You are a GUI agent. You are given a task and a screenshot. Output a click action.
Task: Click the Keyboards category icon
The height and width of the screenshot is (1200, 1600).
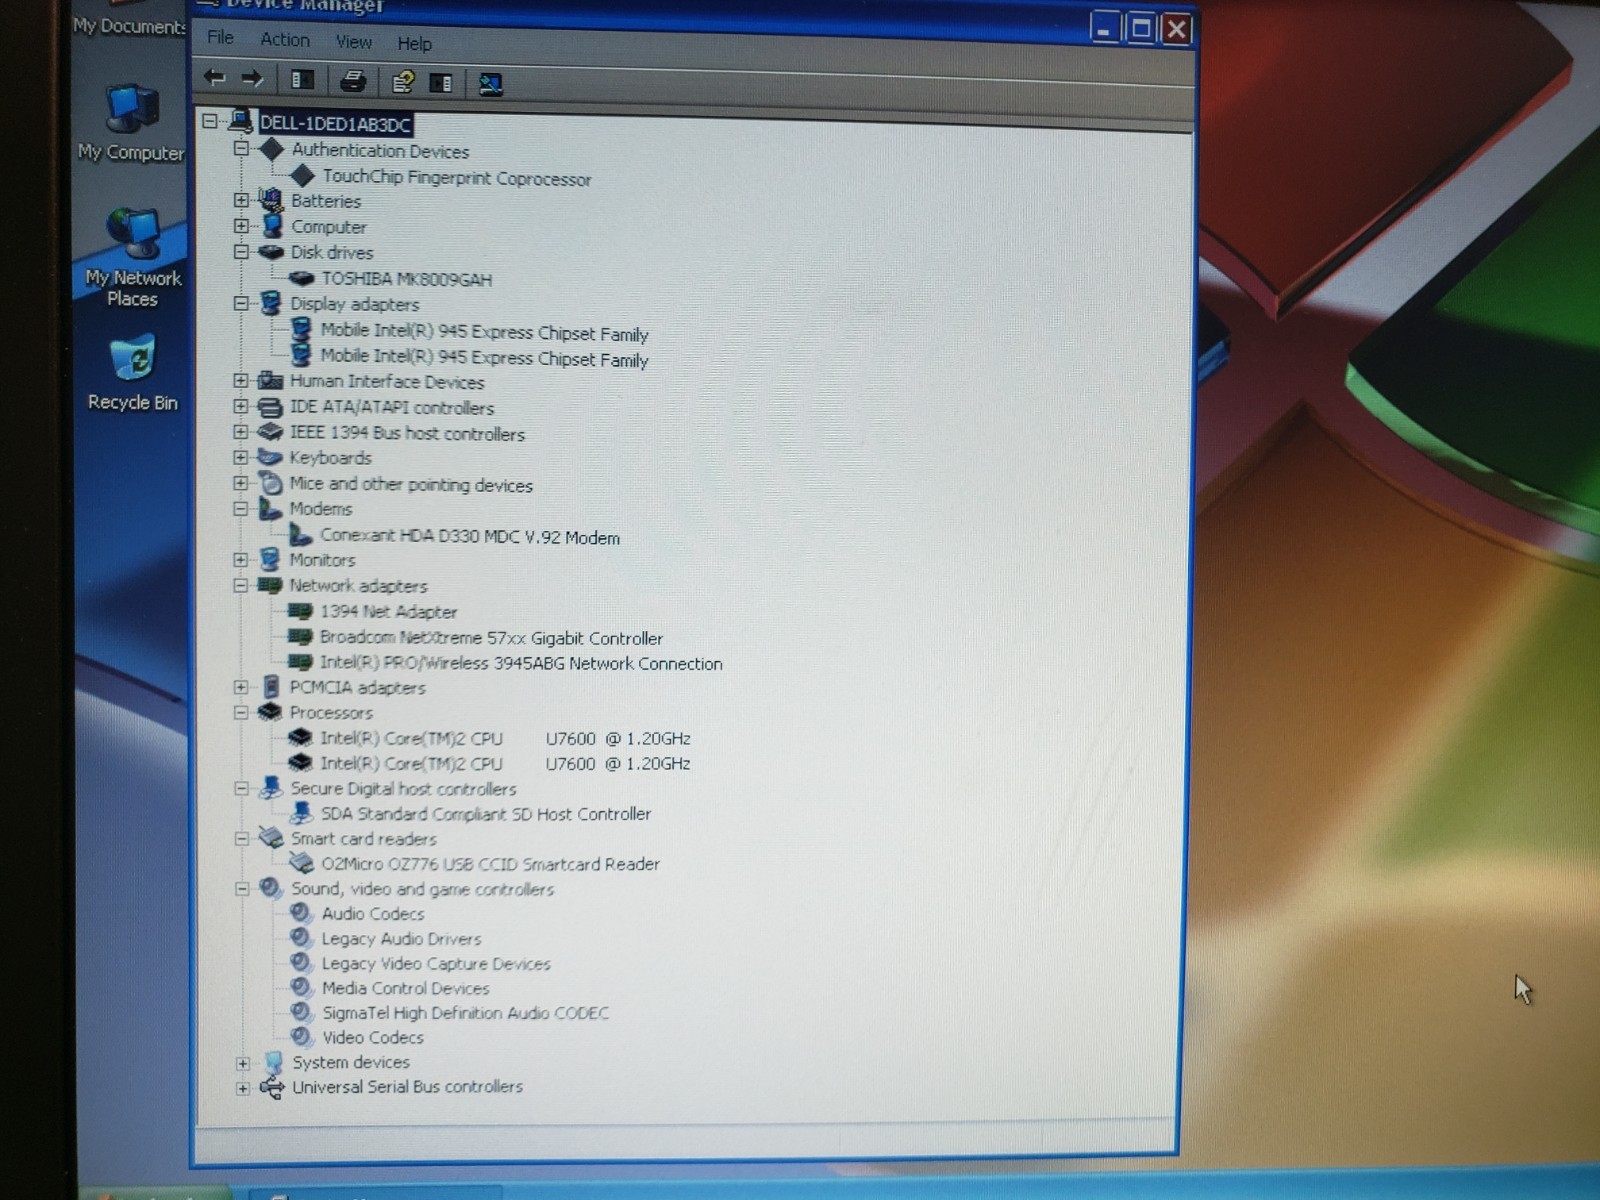point(269,457)
